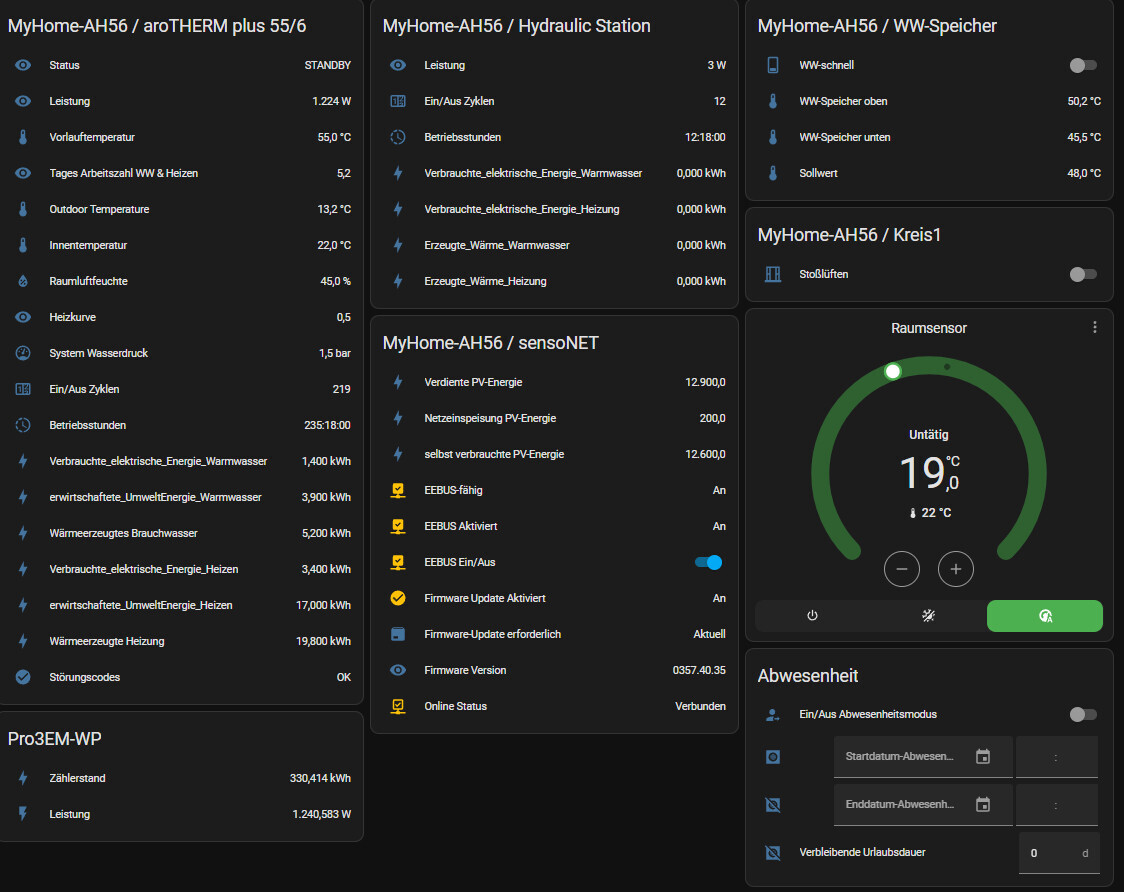Click the lightning icon beside Zählerstand
The width and height of the screenshot is (1124, 892).
pos(23,778)
